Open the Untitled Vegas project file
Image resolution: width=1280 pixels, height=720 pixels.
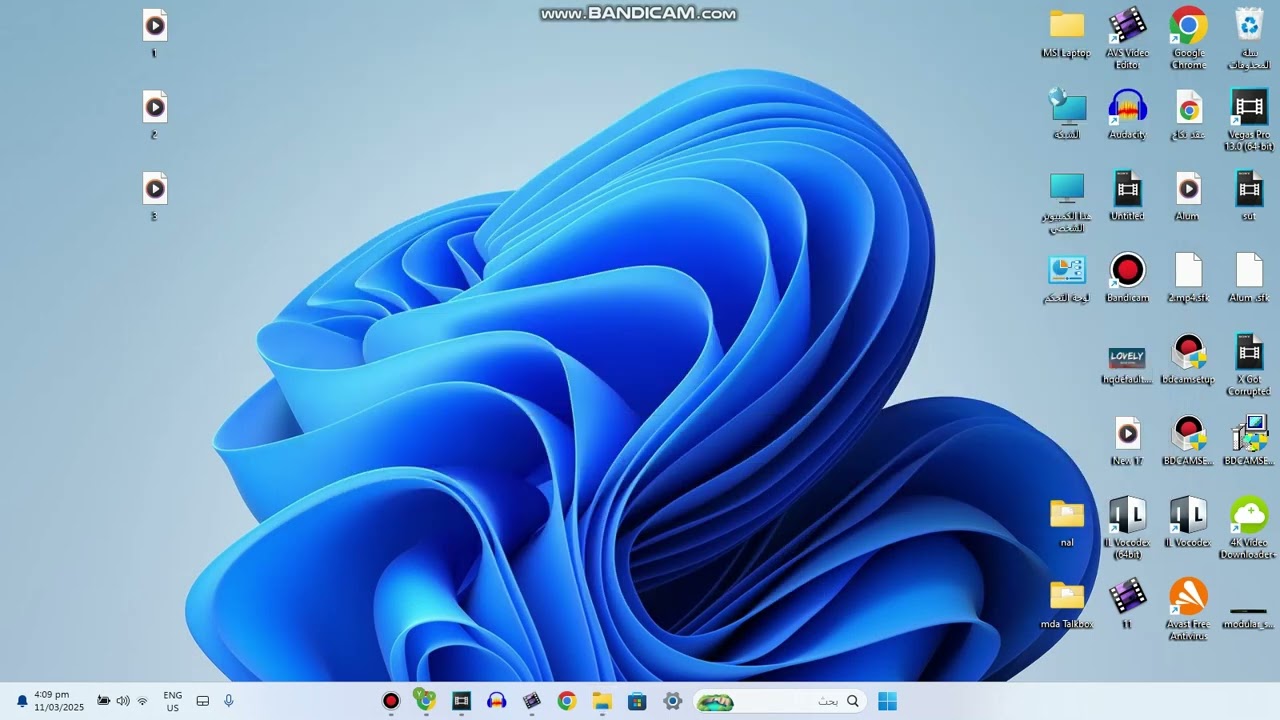pyautogui.click(x=1127, y=196)
